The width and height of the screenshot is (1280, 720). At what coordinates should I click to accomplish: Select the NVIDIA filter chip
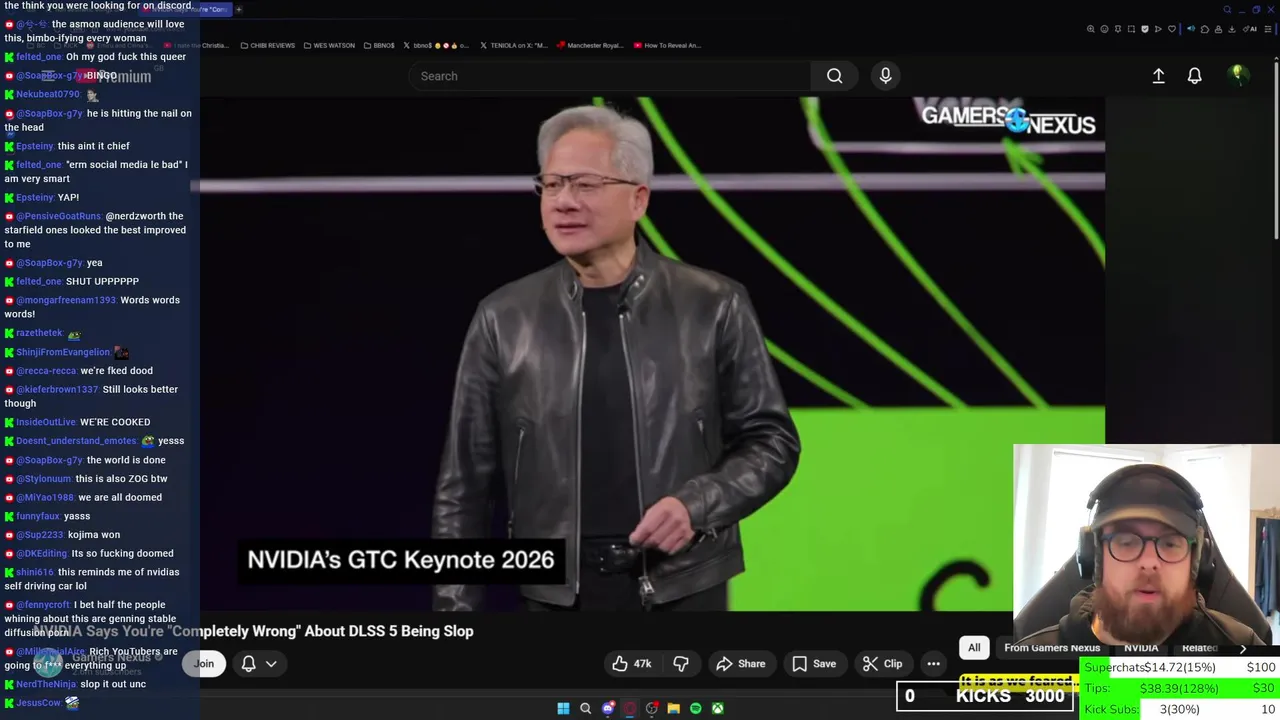(1141, 647)
